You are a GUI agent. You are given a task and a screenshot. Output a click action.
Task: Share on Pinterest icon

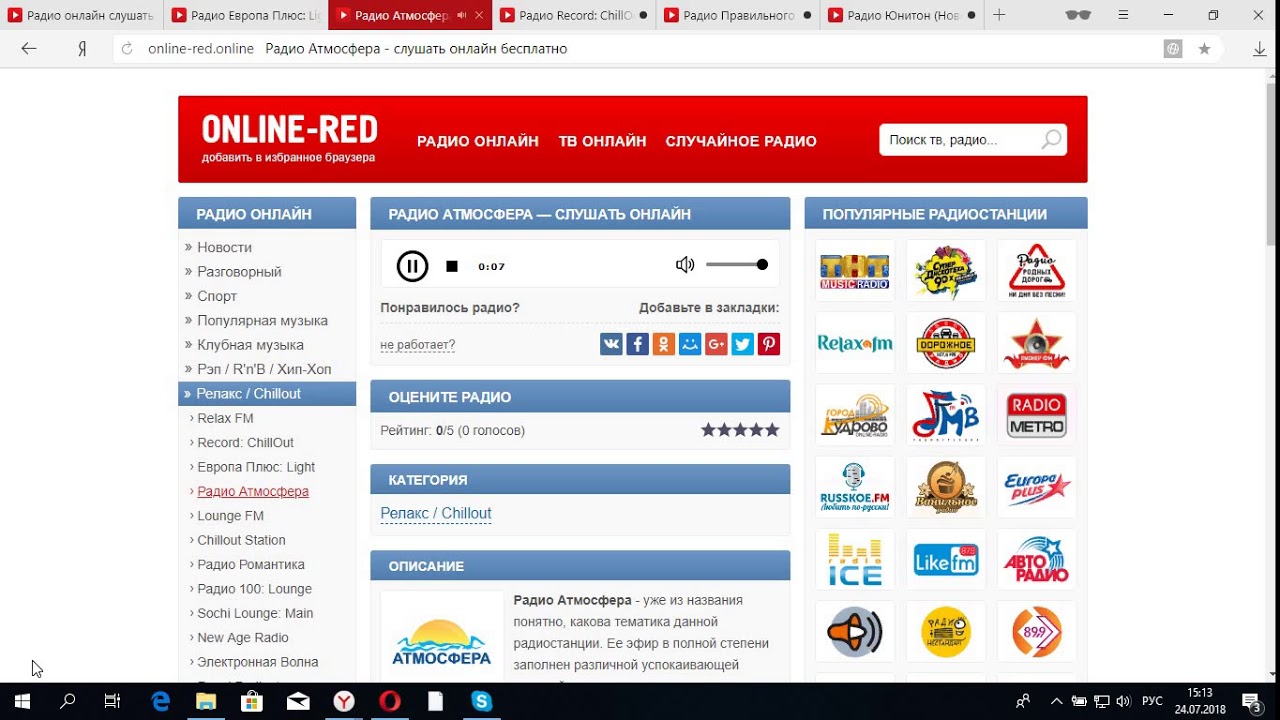point(768,344)
